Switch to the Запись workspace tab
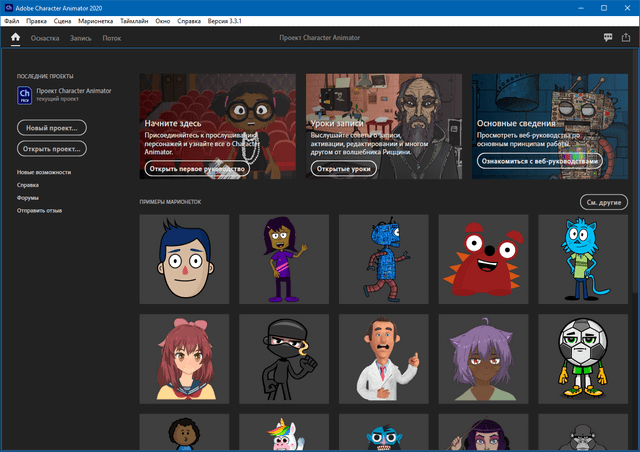Image resolution: width=640 pixels, height=452 pixels. coord(80,38)
